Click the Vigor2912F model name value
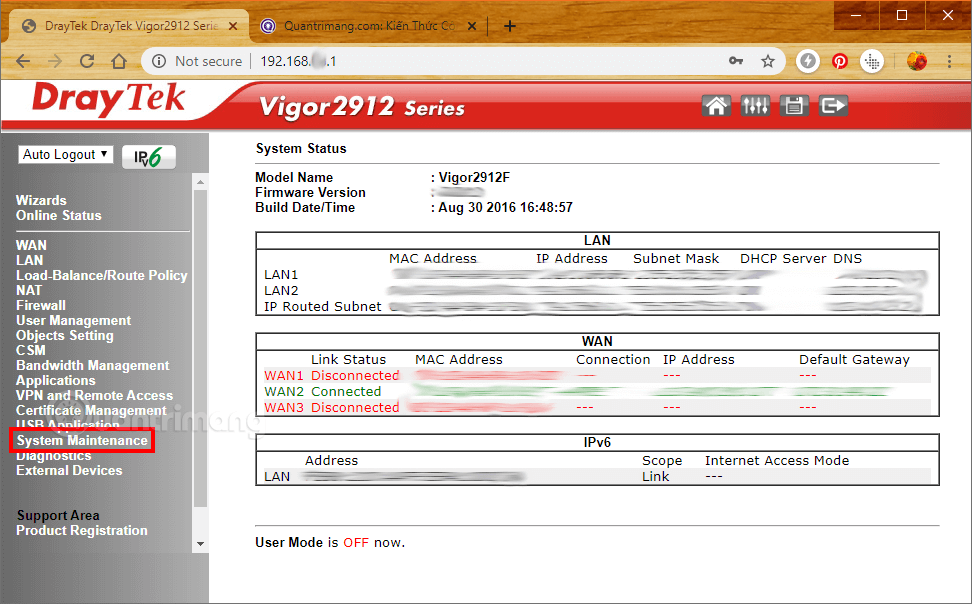 point(474,178)
